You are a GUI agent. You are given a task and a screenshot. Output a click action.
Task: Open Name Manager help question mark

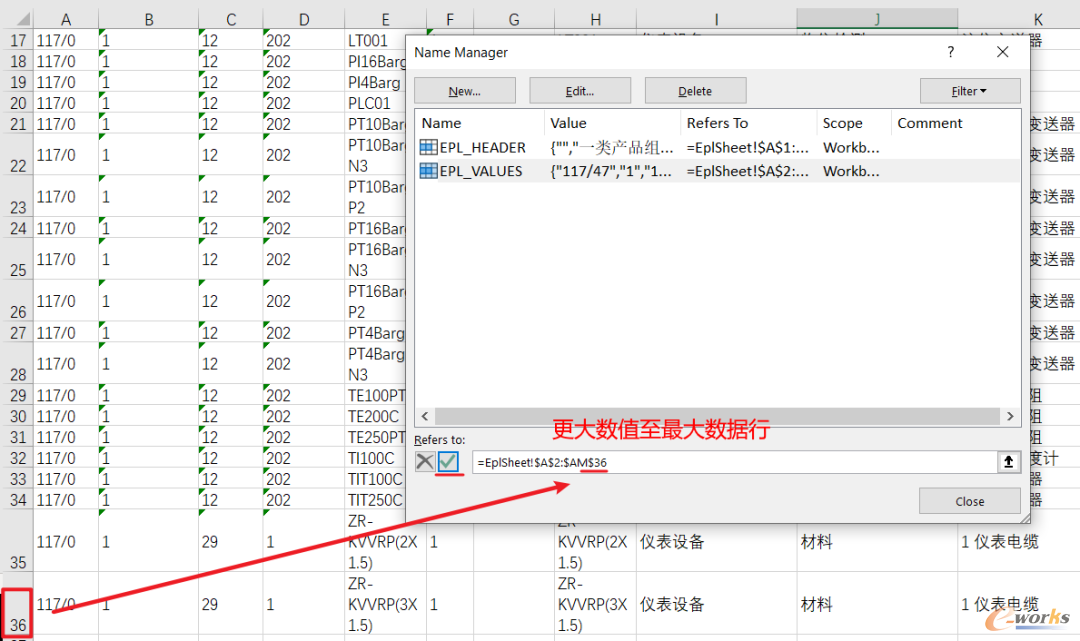(x=951, y=52)
